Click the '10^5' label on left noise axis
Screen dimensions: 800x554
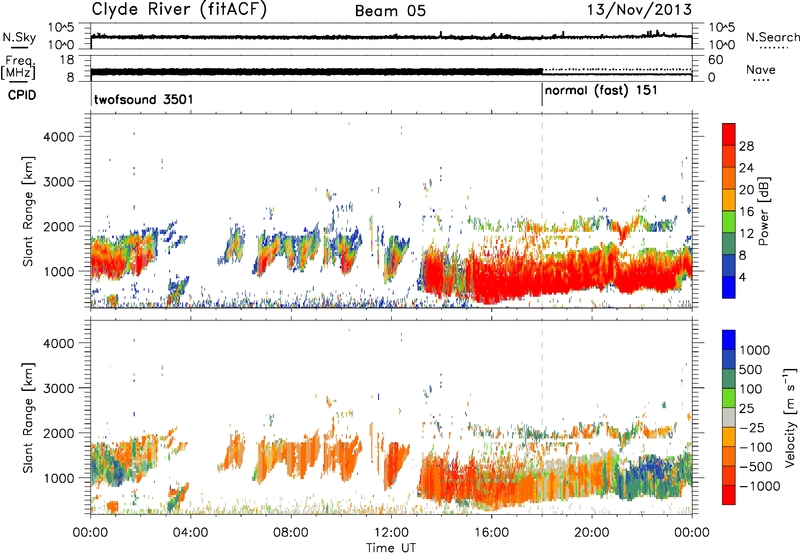62,28
